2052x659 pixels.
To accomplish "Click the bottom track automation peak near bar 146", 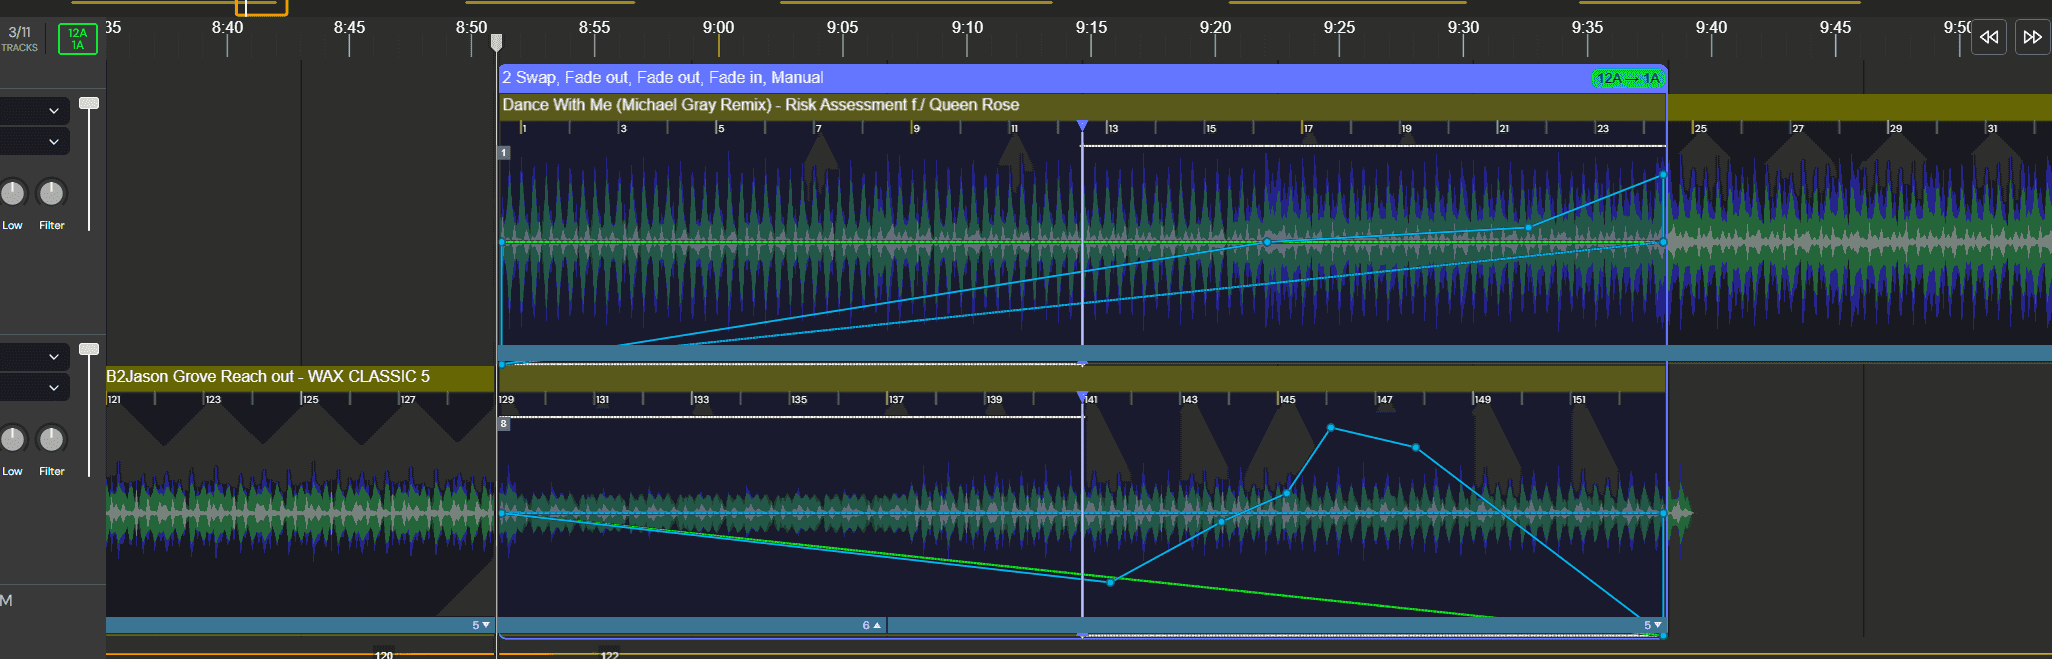I will 1330,428.
